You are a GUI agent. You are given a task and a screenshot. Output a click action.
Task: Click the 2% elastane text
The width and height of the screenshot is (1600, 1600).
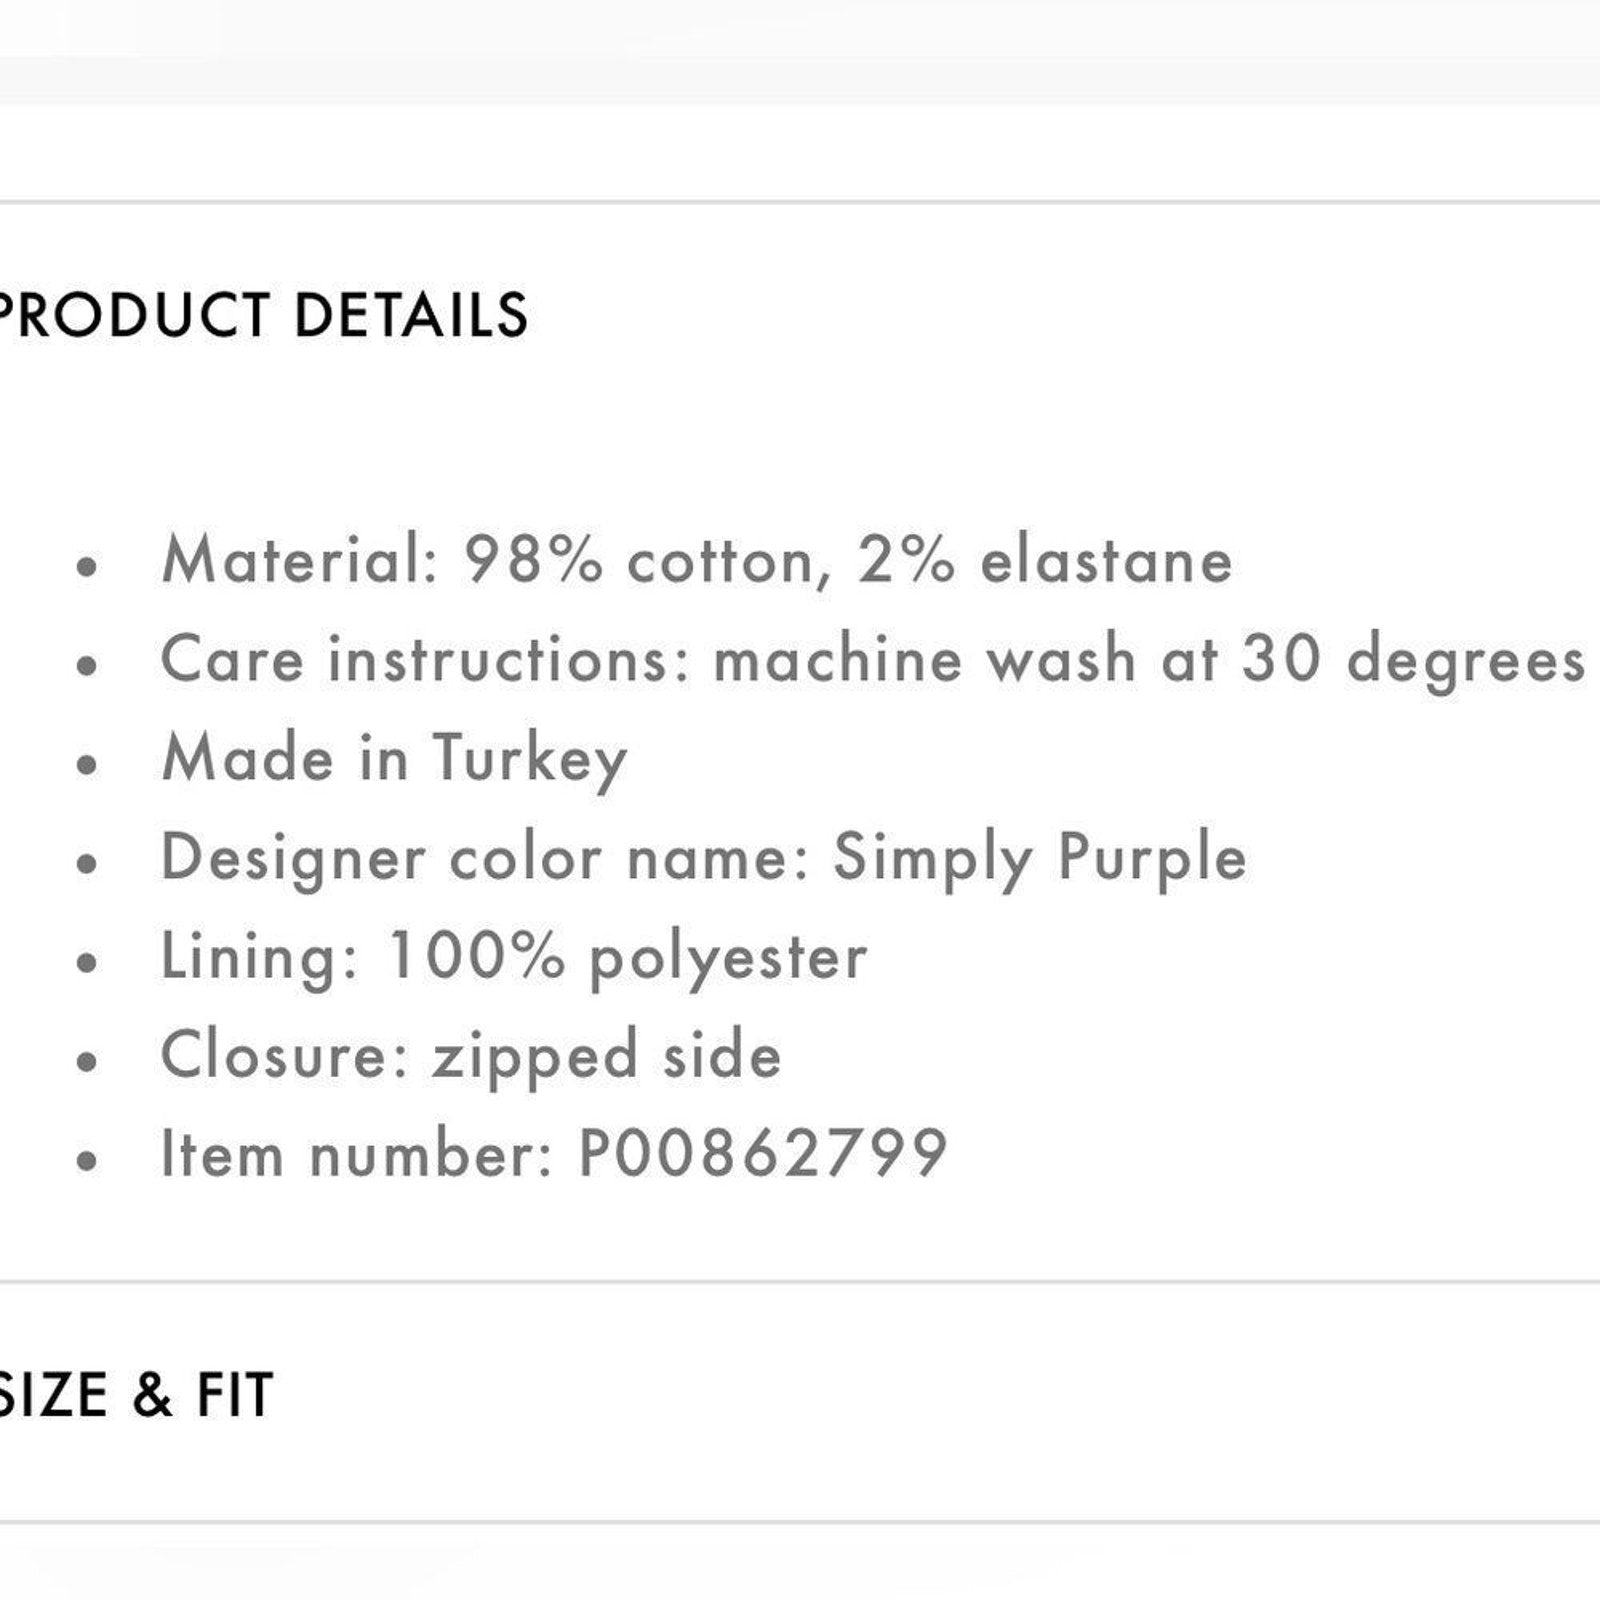[x=1045, y=560]
